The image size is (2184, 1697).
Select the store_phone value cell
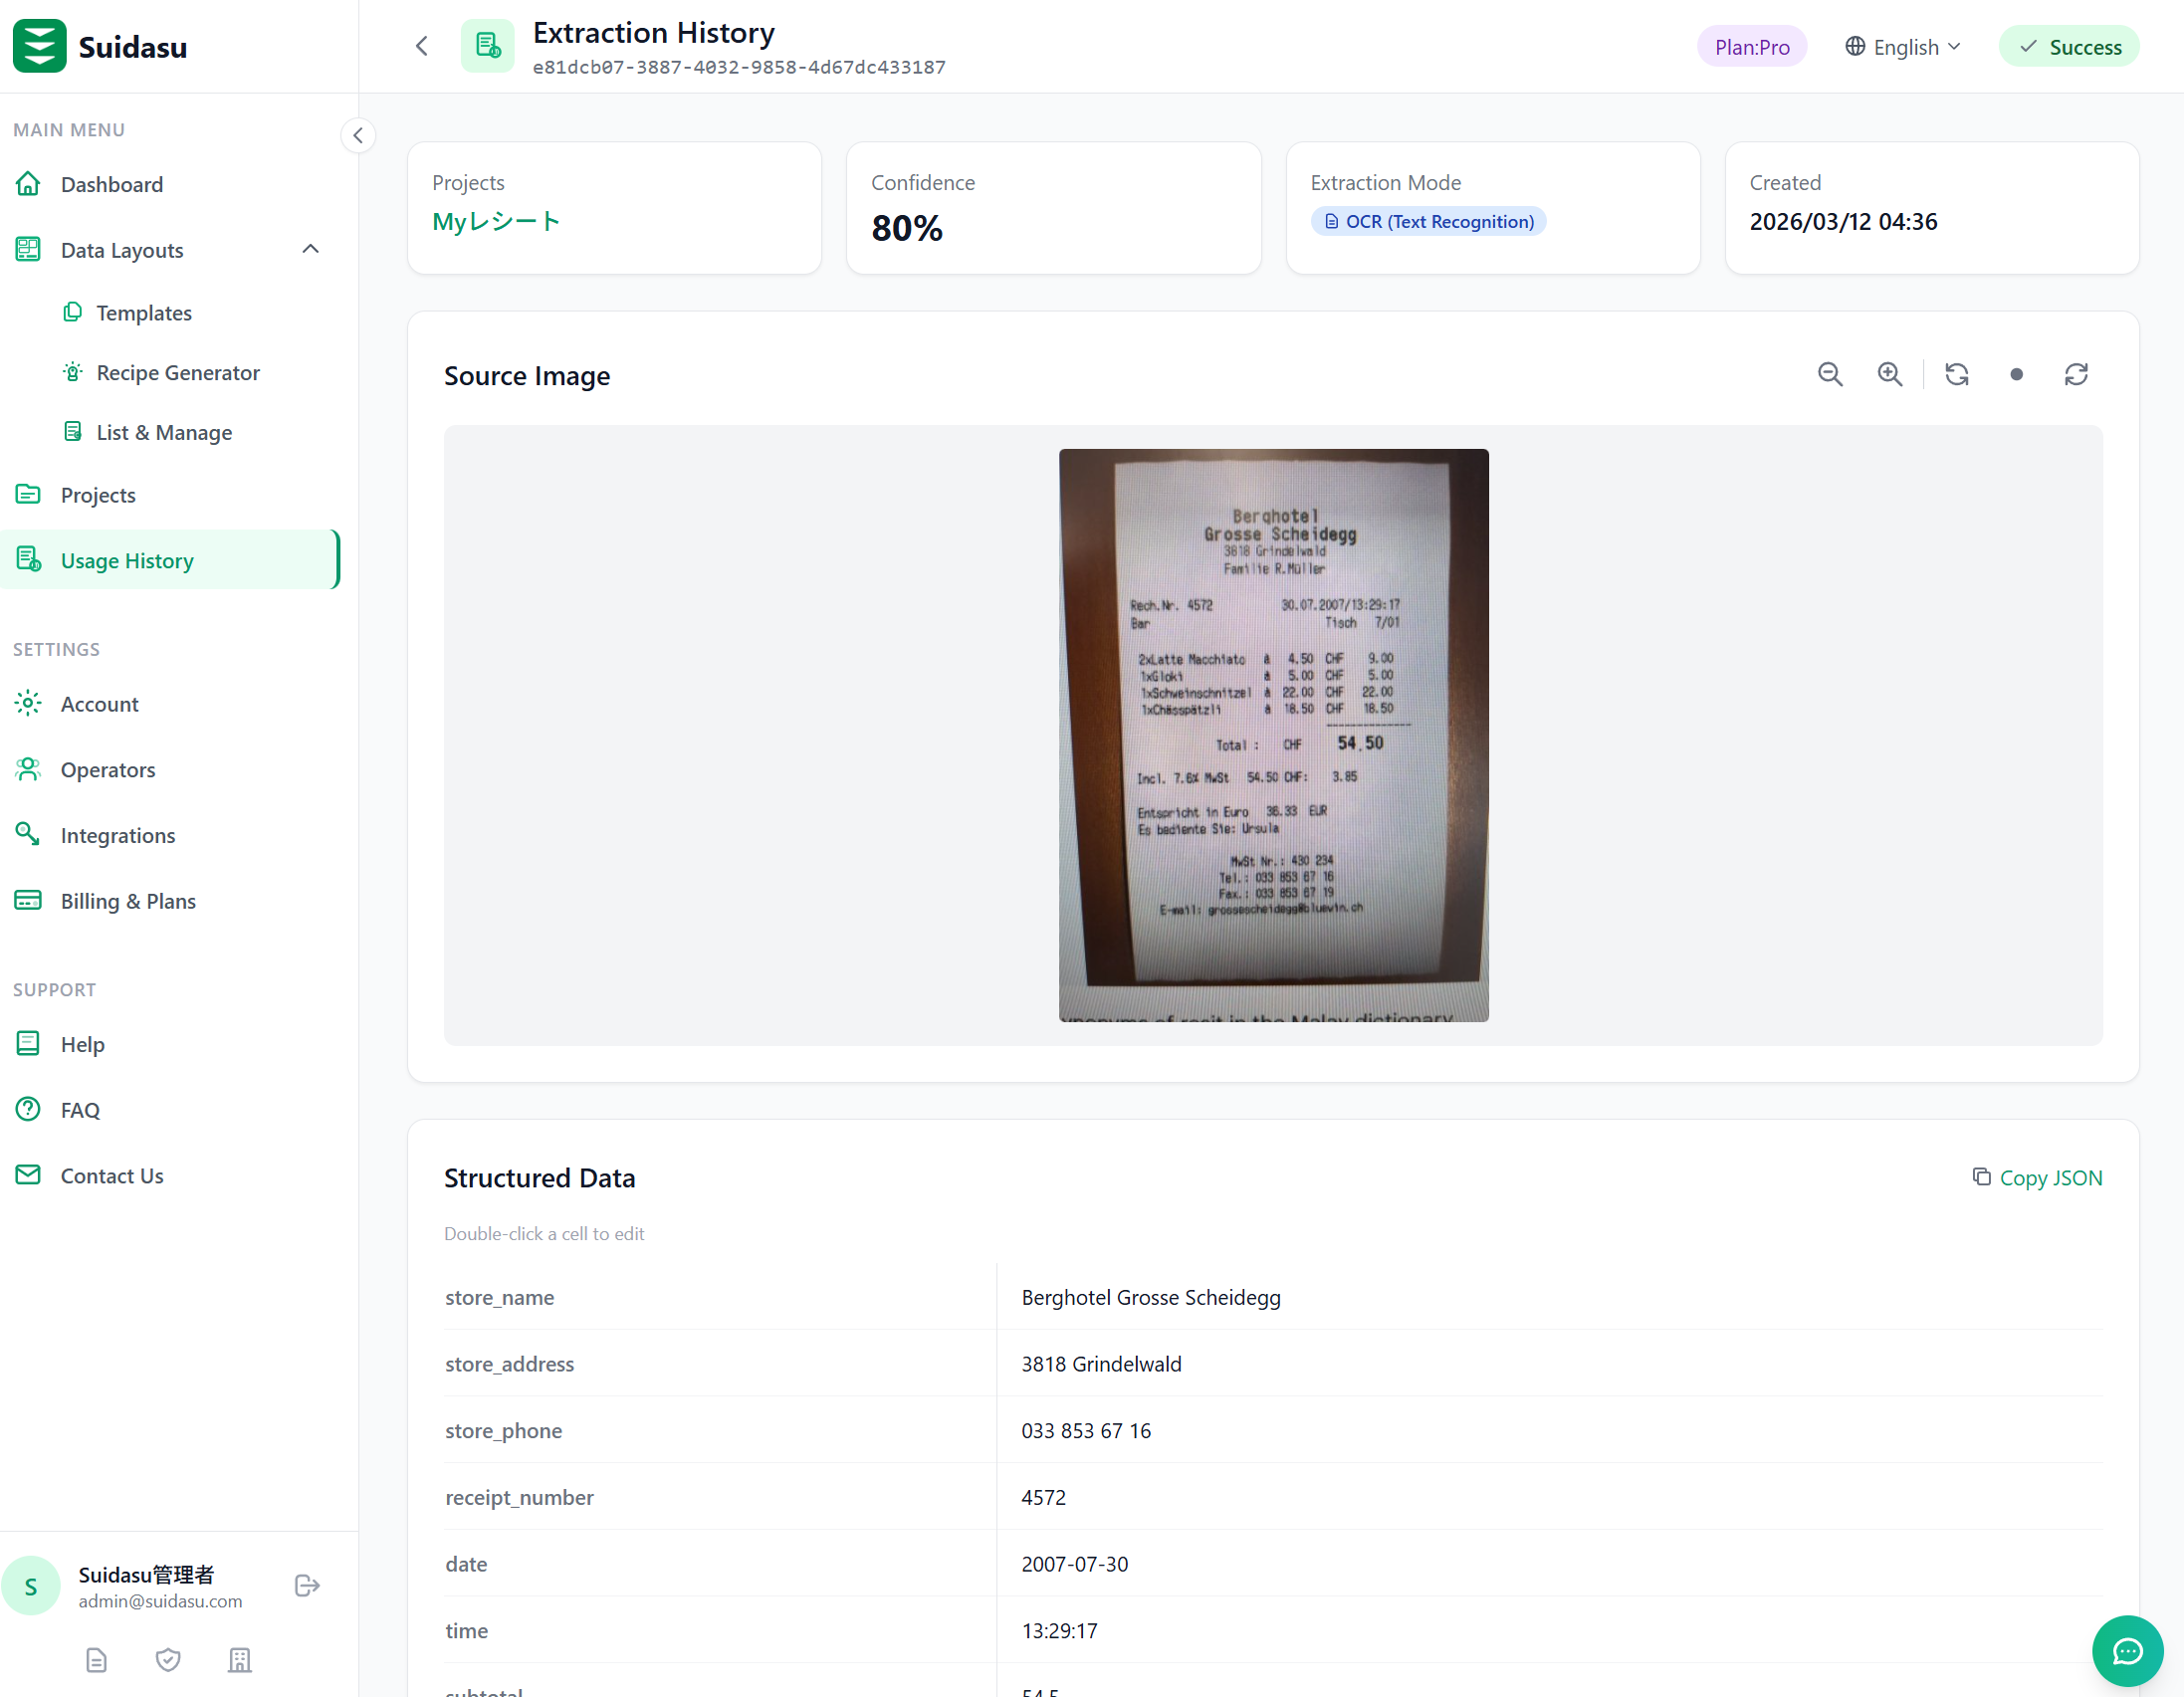coord(1086,1430)
